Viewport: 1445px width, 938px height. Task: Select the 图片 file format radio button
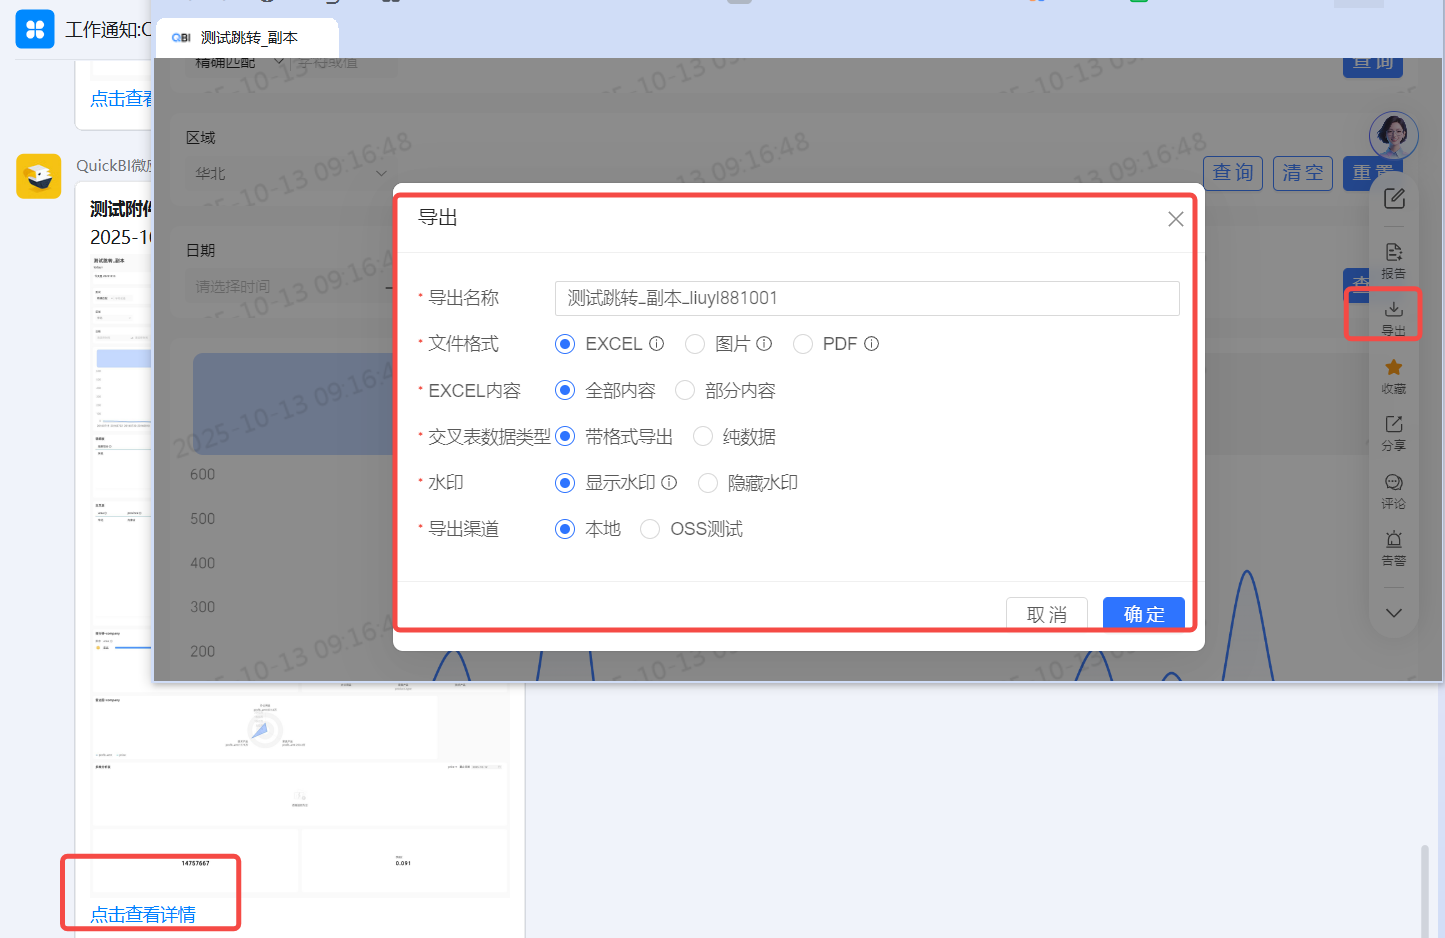tap(695, 344)
